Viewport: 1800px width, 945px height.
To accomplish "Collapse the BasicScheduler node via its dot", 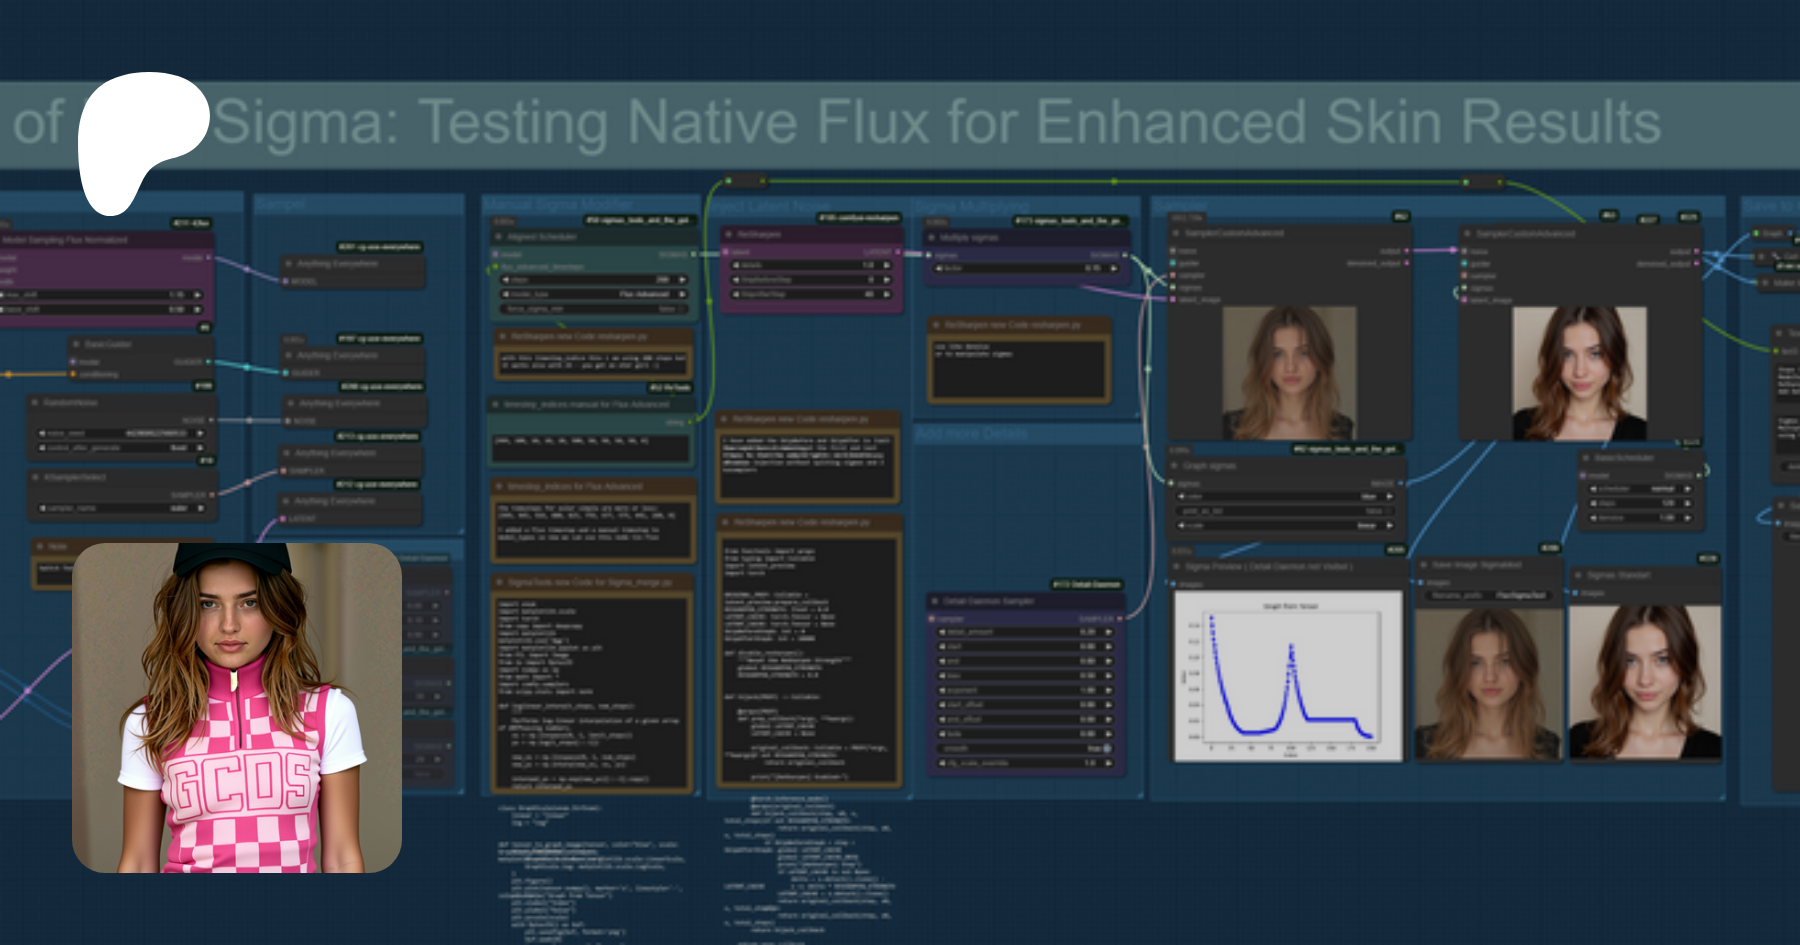I will click(1585, 458).
